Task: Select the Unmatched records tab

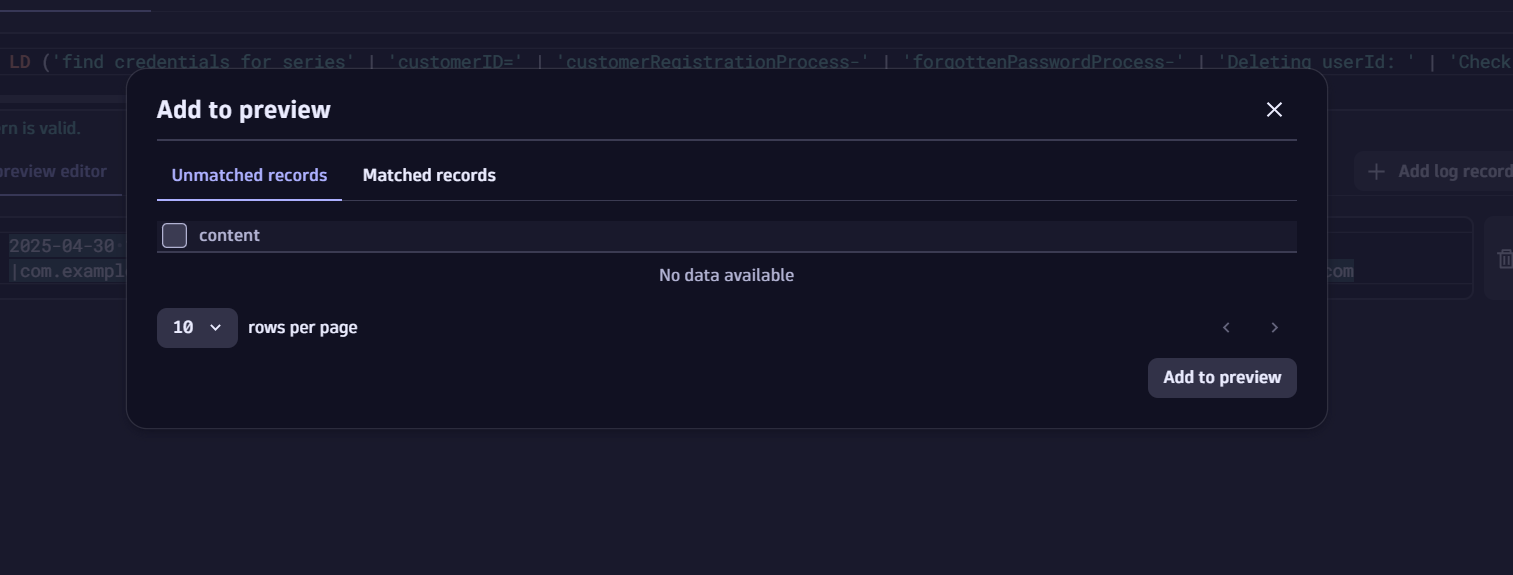Action: (x=249, y=176)
